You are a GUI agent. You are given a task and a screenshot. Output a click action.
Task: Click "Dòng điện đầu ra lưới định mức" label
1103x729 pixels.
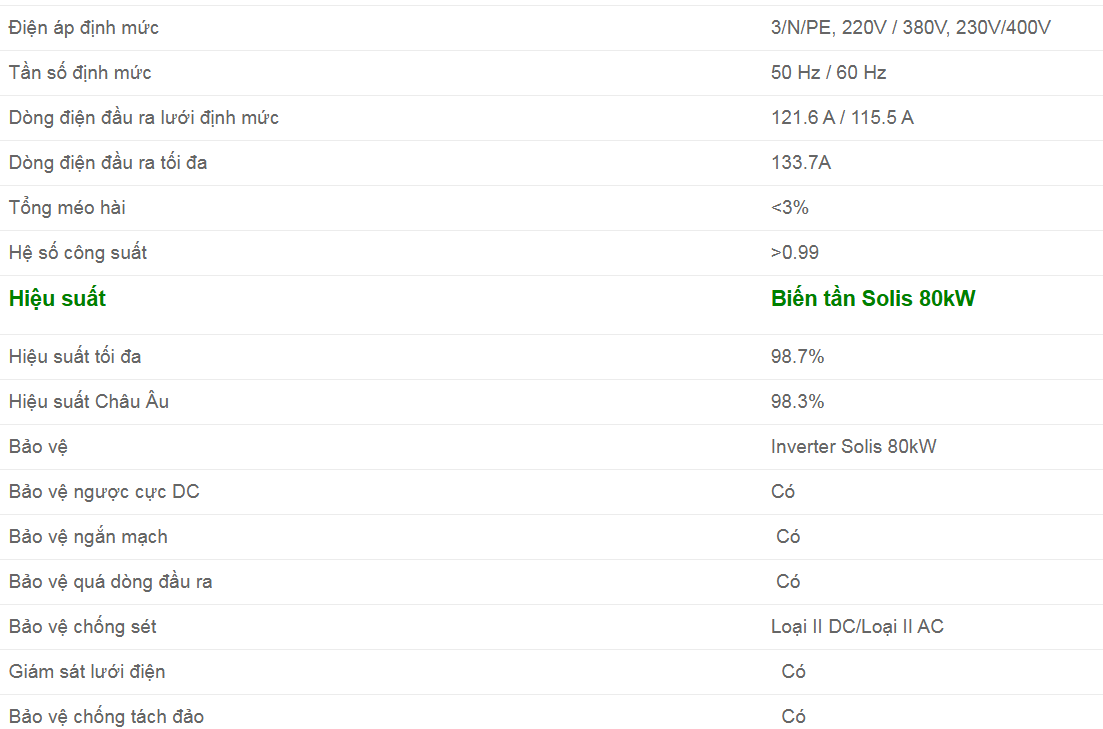[144, 118]
